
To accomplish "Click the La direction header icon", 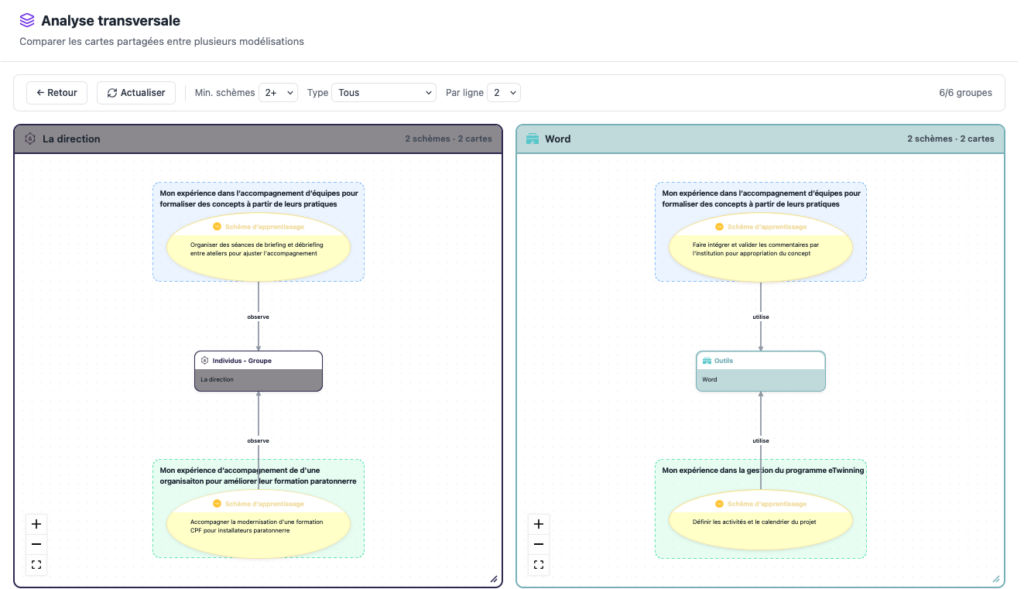I will [x=30, y=138].
